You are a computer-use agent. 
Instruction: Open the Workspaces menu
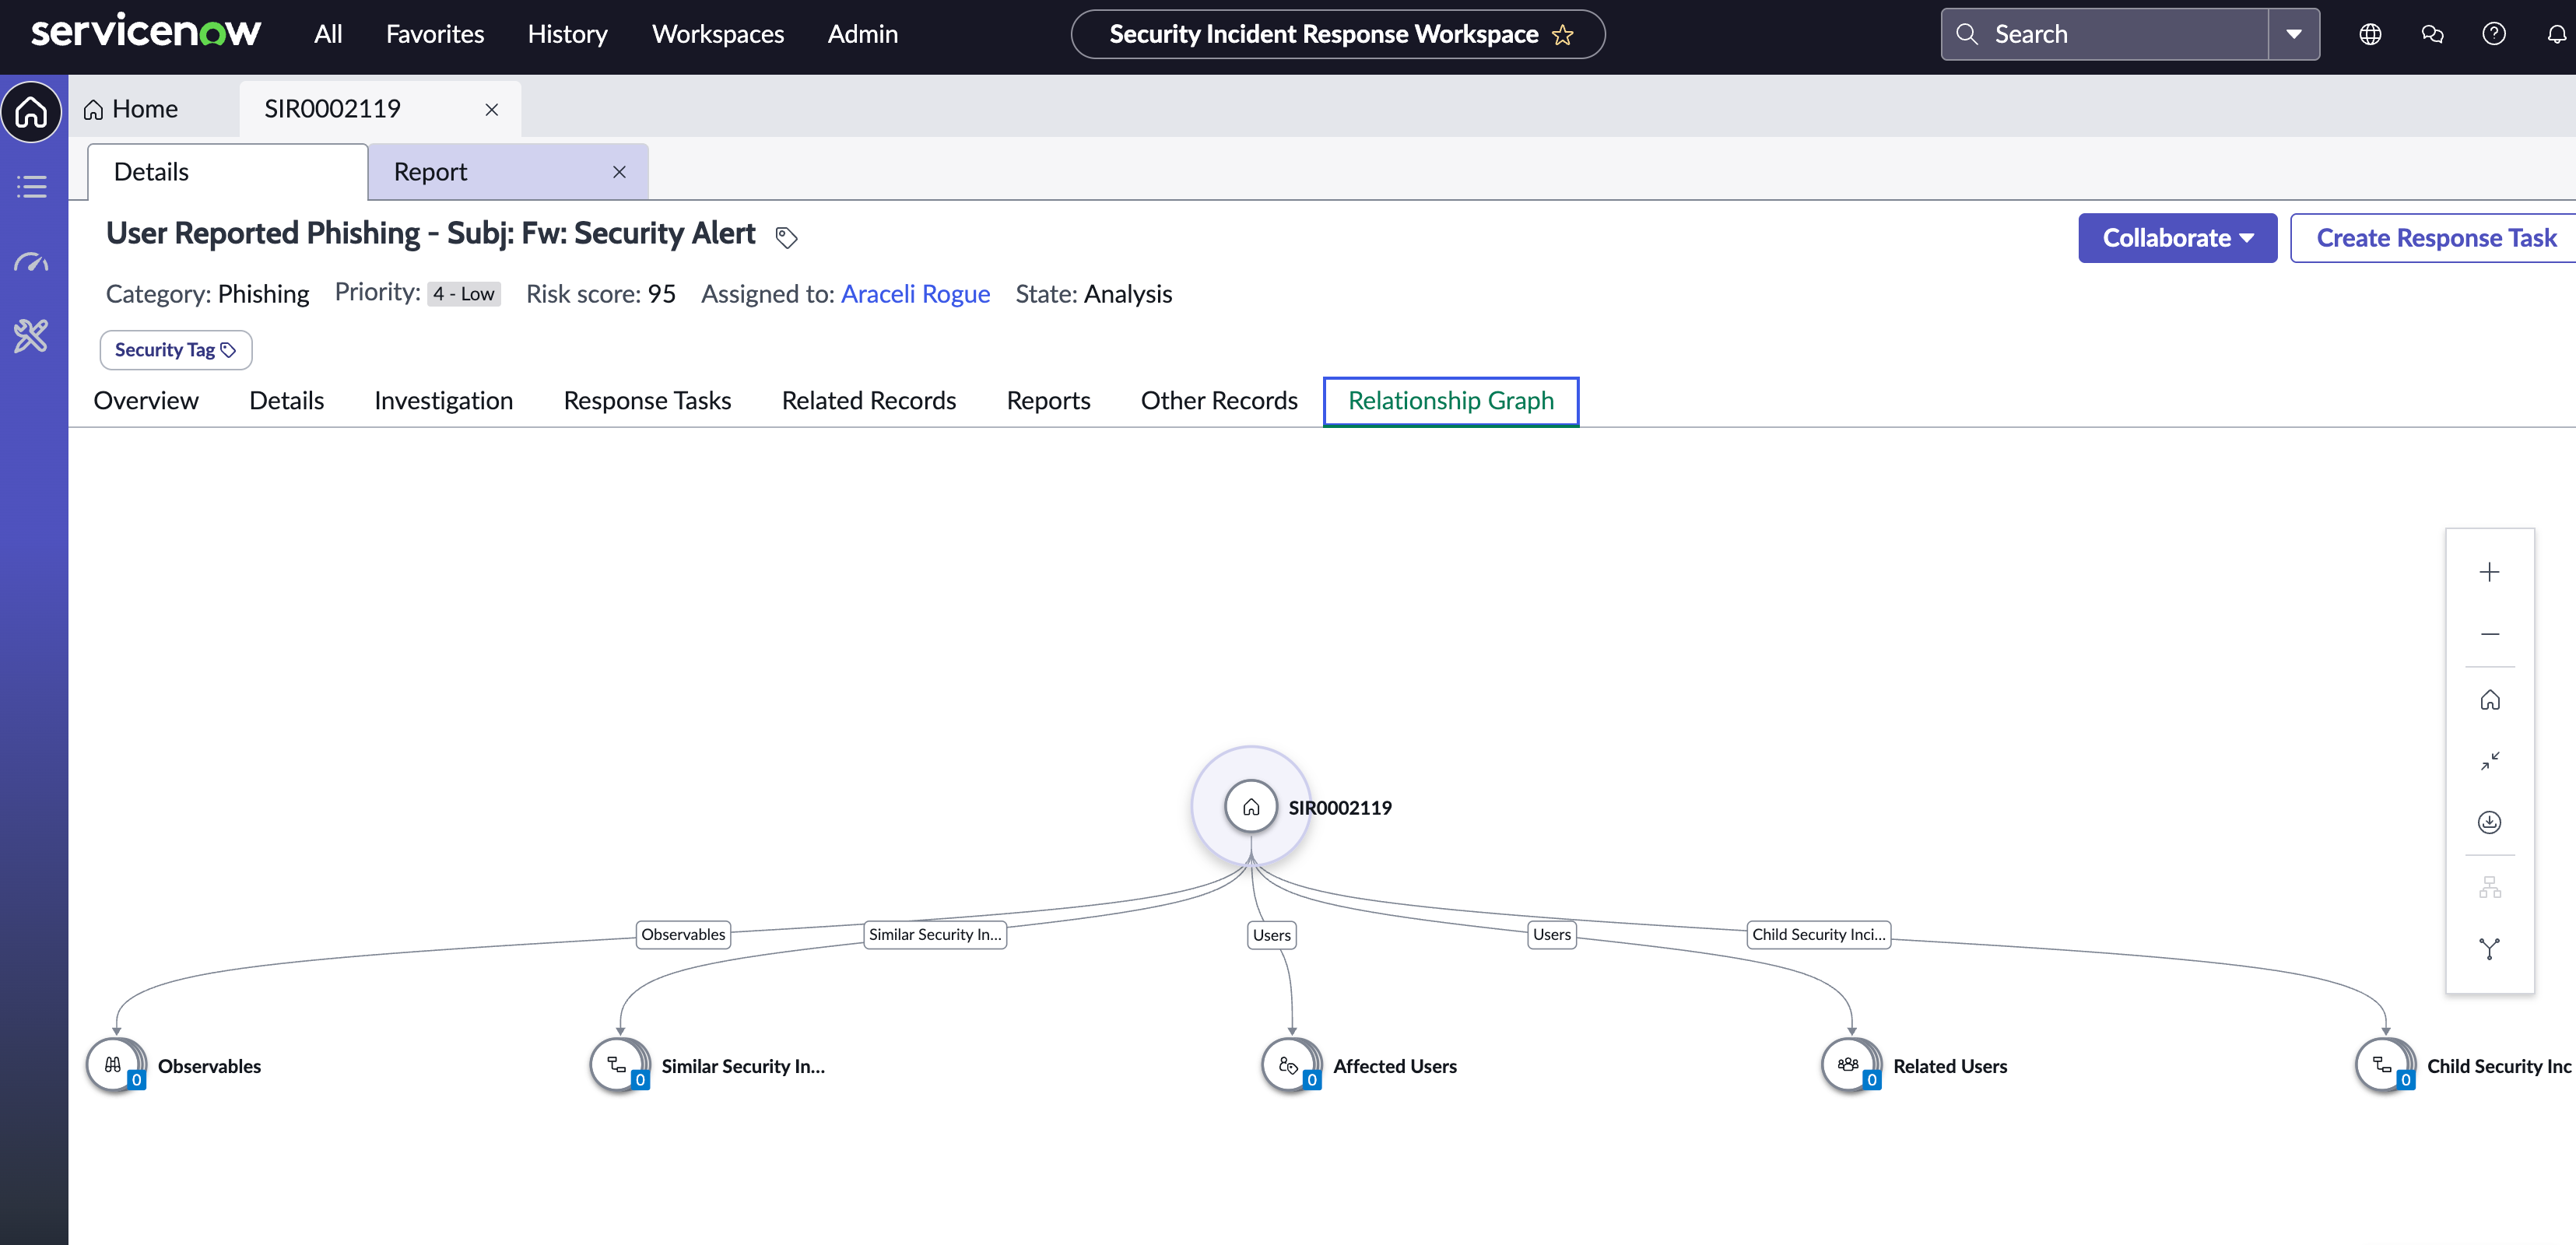[x=718, y=34]
